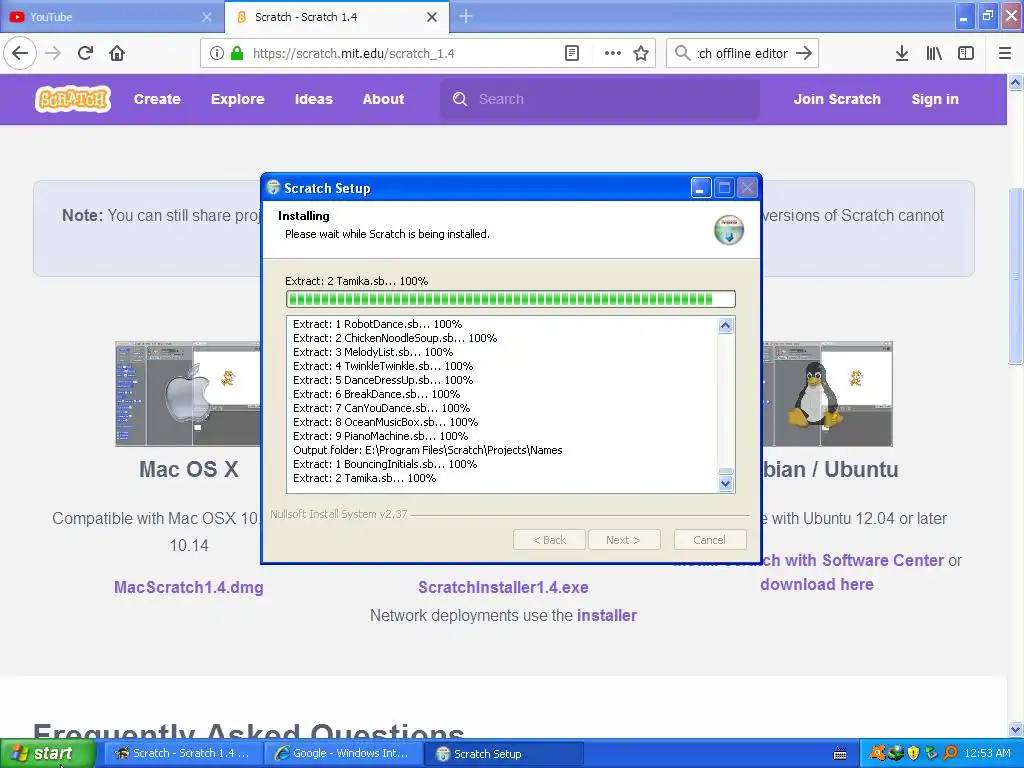Toggle the browser sidebar icon
Viewport: 1024px width, 768px height.
click(x=966, y=54)
